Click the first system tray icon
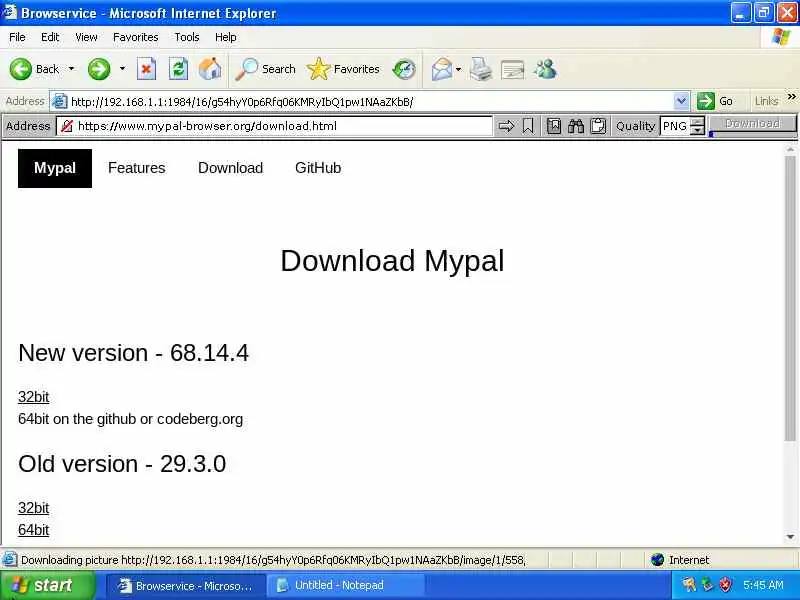 689,585
